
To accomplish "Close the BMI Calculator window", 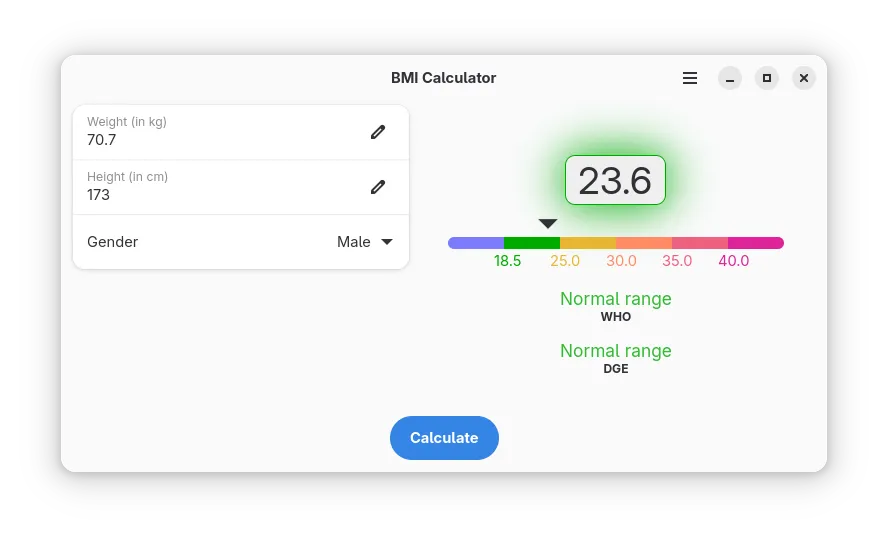I will [x=804, y=78].
